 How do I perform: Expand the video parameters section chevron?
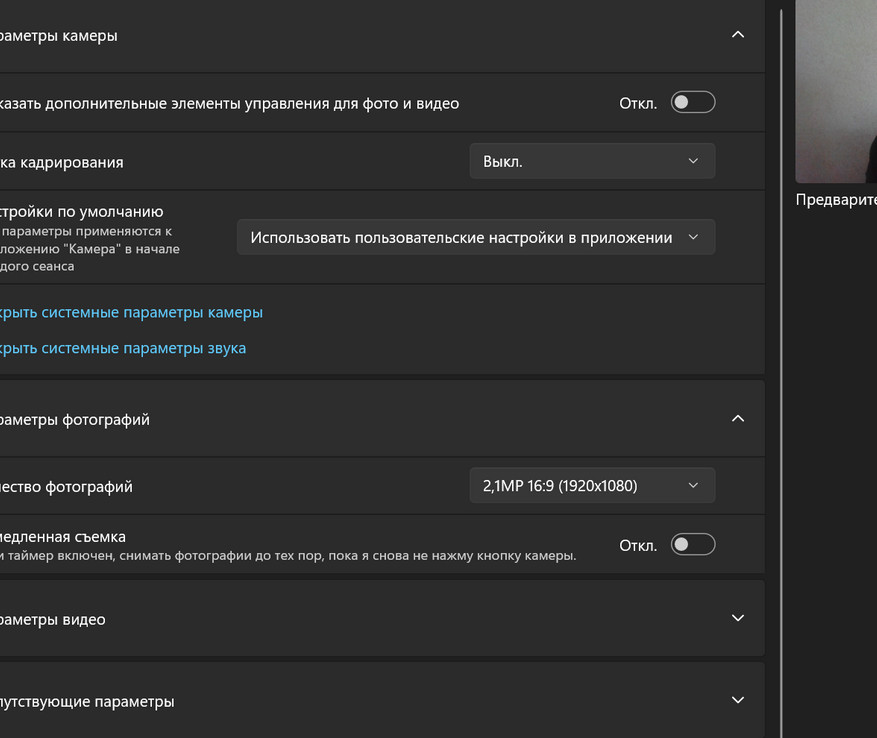(x=738, y=618)
